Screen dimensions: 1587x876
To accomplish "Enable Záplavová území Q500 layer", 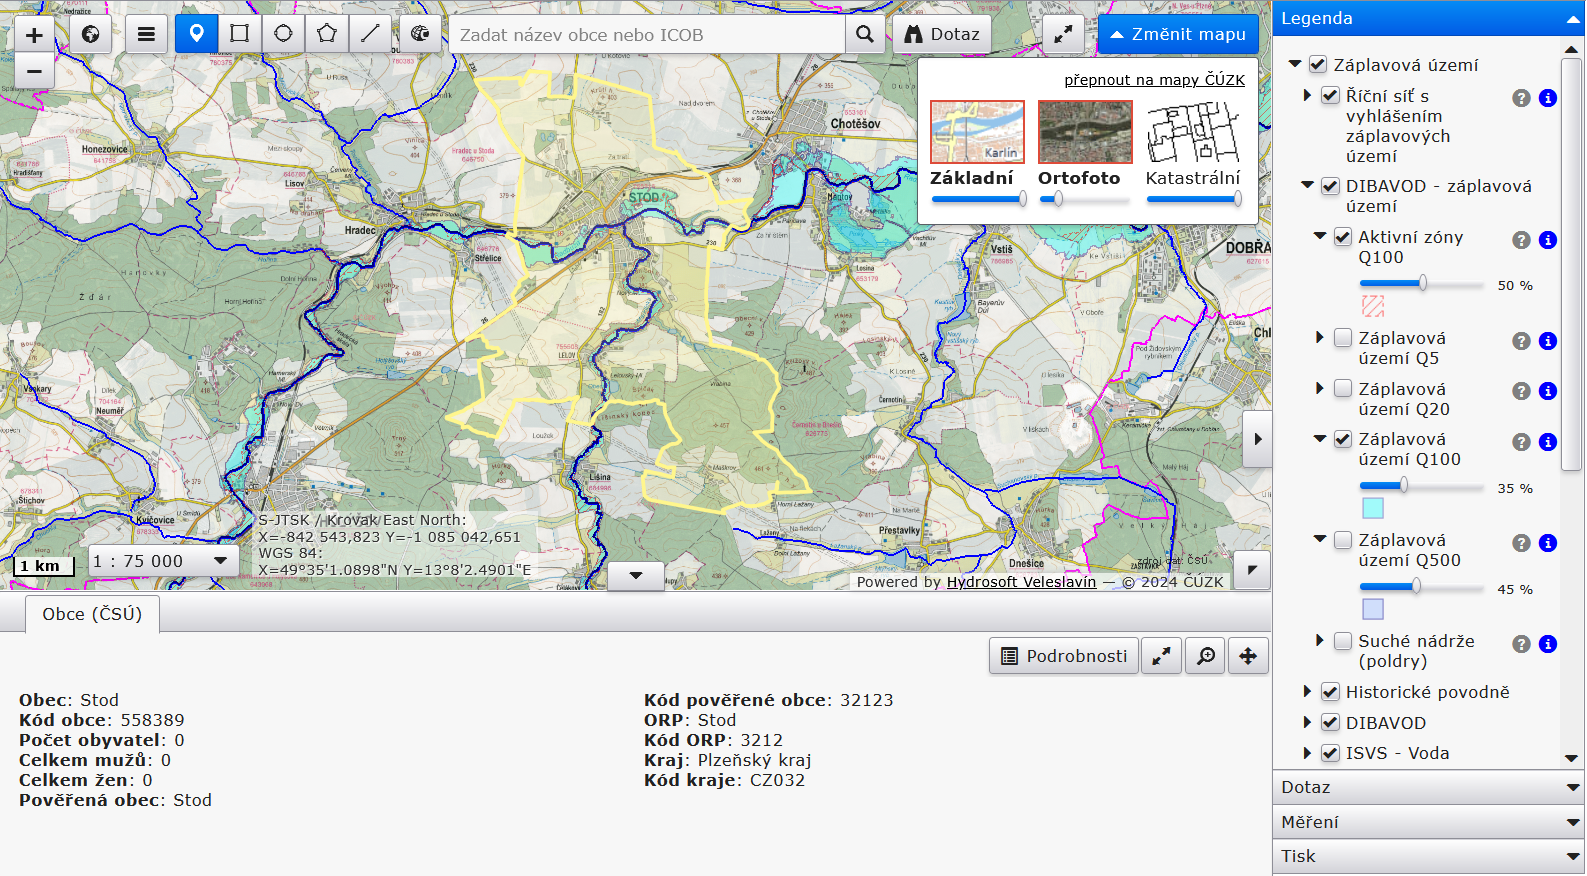I will [1343, 540].
